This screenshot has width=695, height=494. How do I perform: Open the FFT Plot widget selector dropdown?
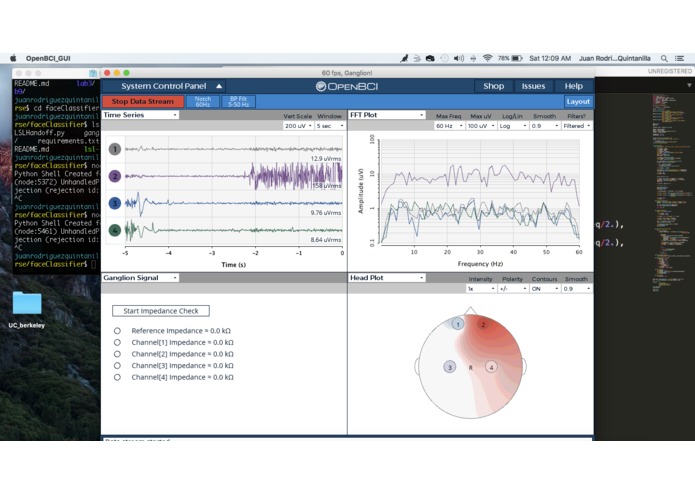[x=387, y=115]
